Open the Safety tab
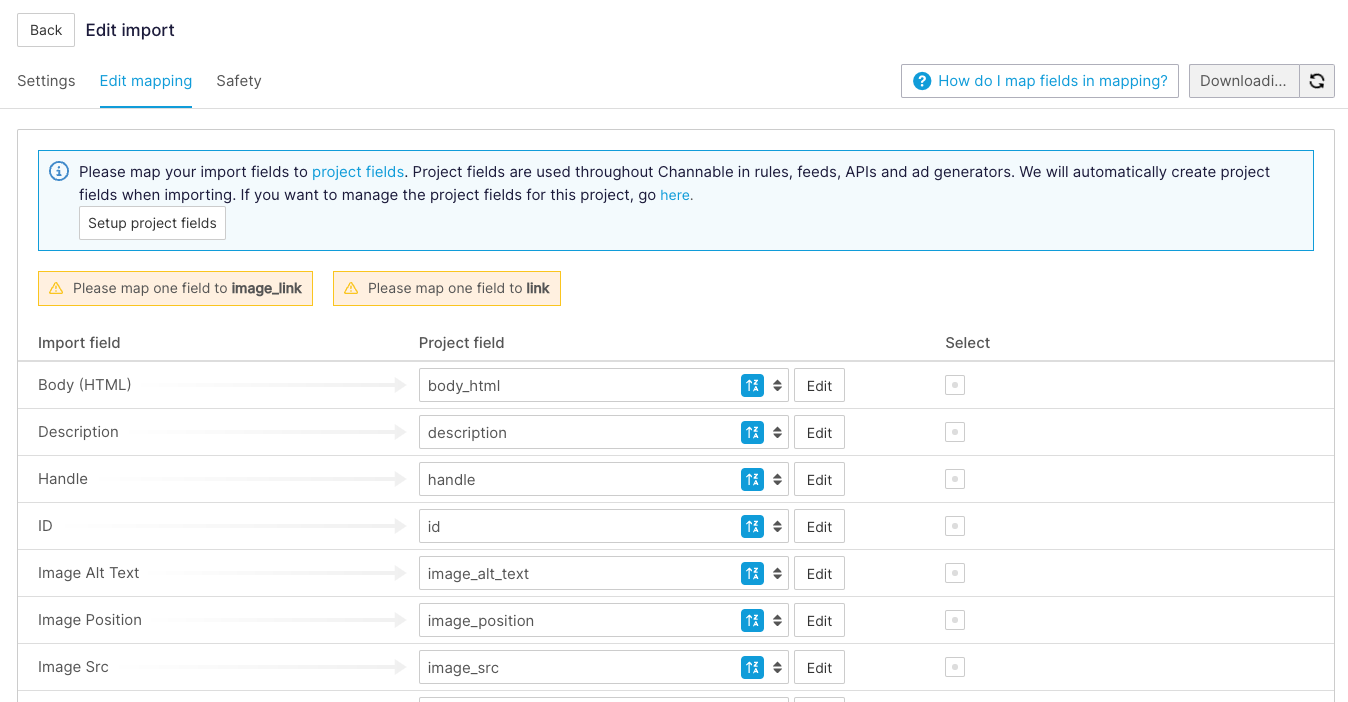This screenshot has width=1348, height=702. [239, 81]
